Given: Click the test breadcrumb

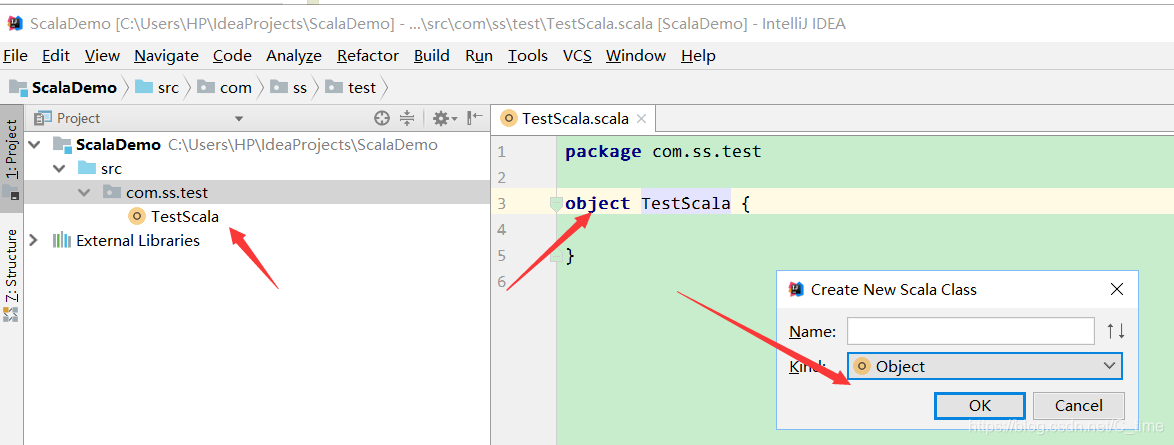Looking at the screenshot, I should [351, 88].
